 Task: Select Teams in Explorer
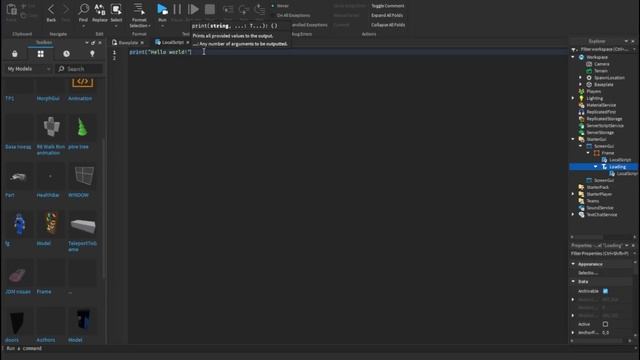[x=593, y=201]
